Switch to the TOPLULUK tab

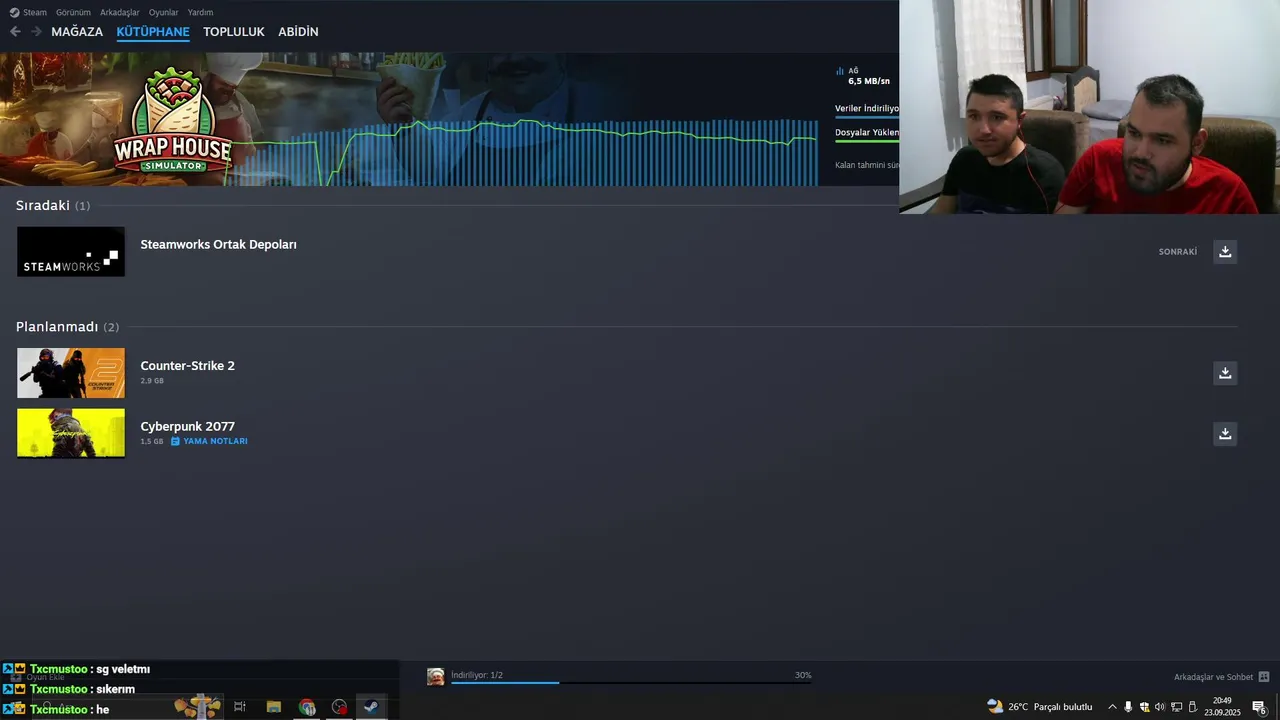234,32
